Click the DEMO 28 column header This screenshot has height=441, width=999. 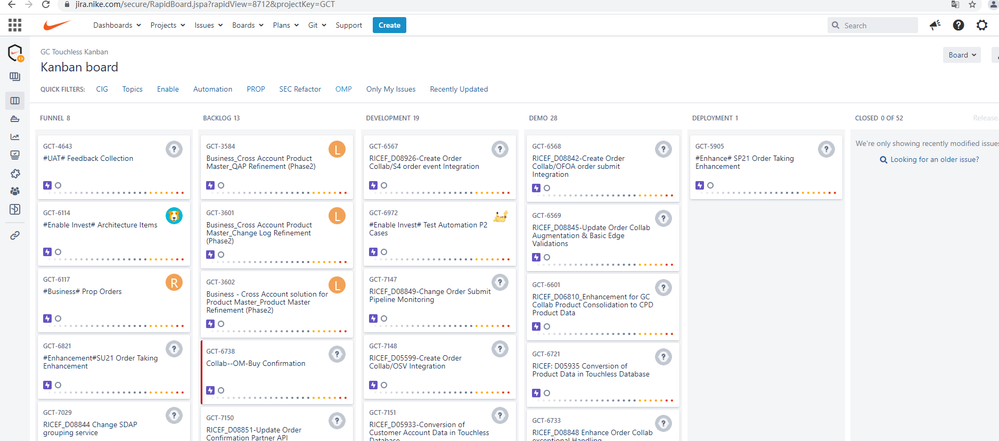point(543,118)
